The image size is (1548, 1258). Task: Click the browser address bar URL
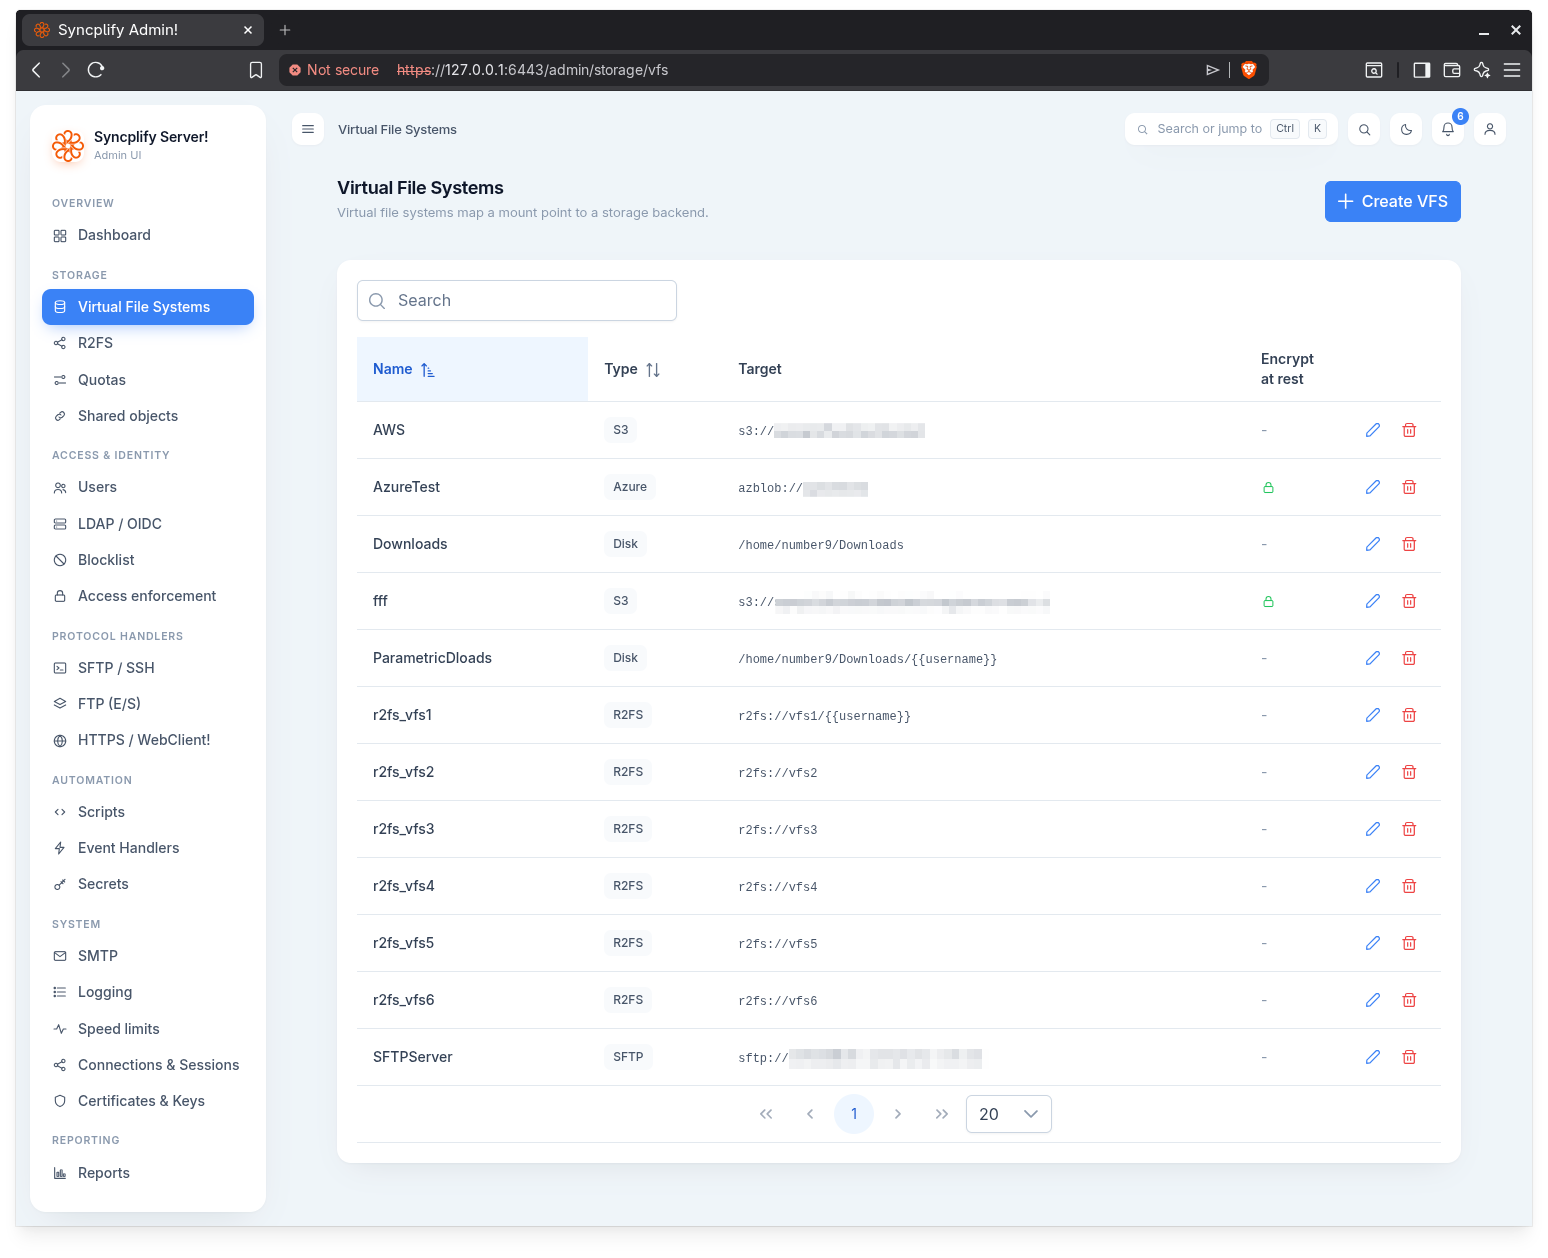(x=532, y=70)
